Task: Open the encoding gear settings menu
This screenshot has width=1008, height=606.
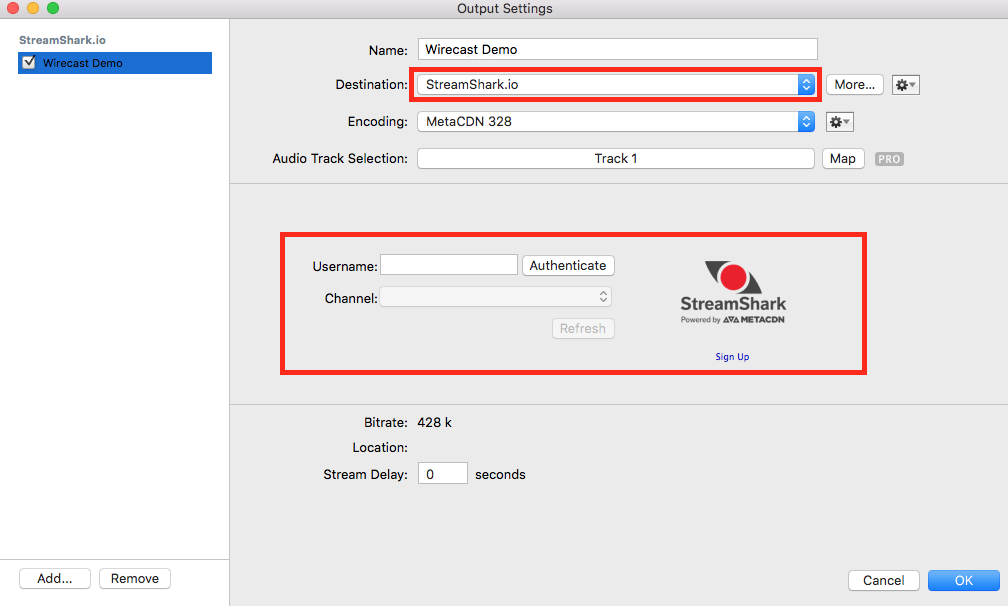Action: coord(840,122)
